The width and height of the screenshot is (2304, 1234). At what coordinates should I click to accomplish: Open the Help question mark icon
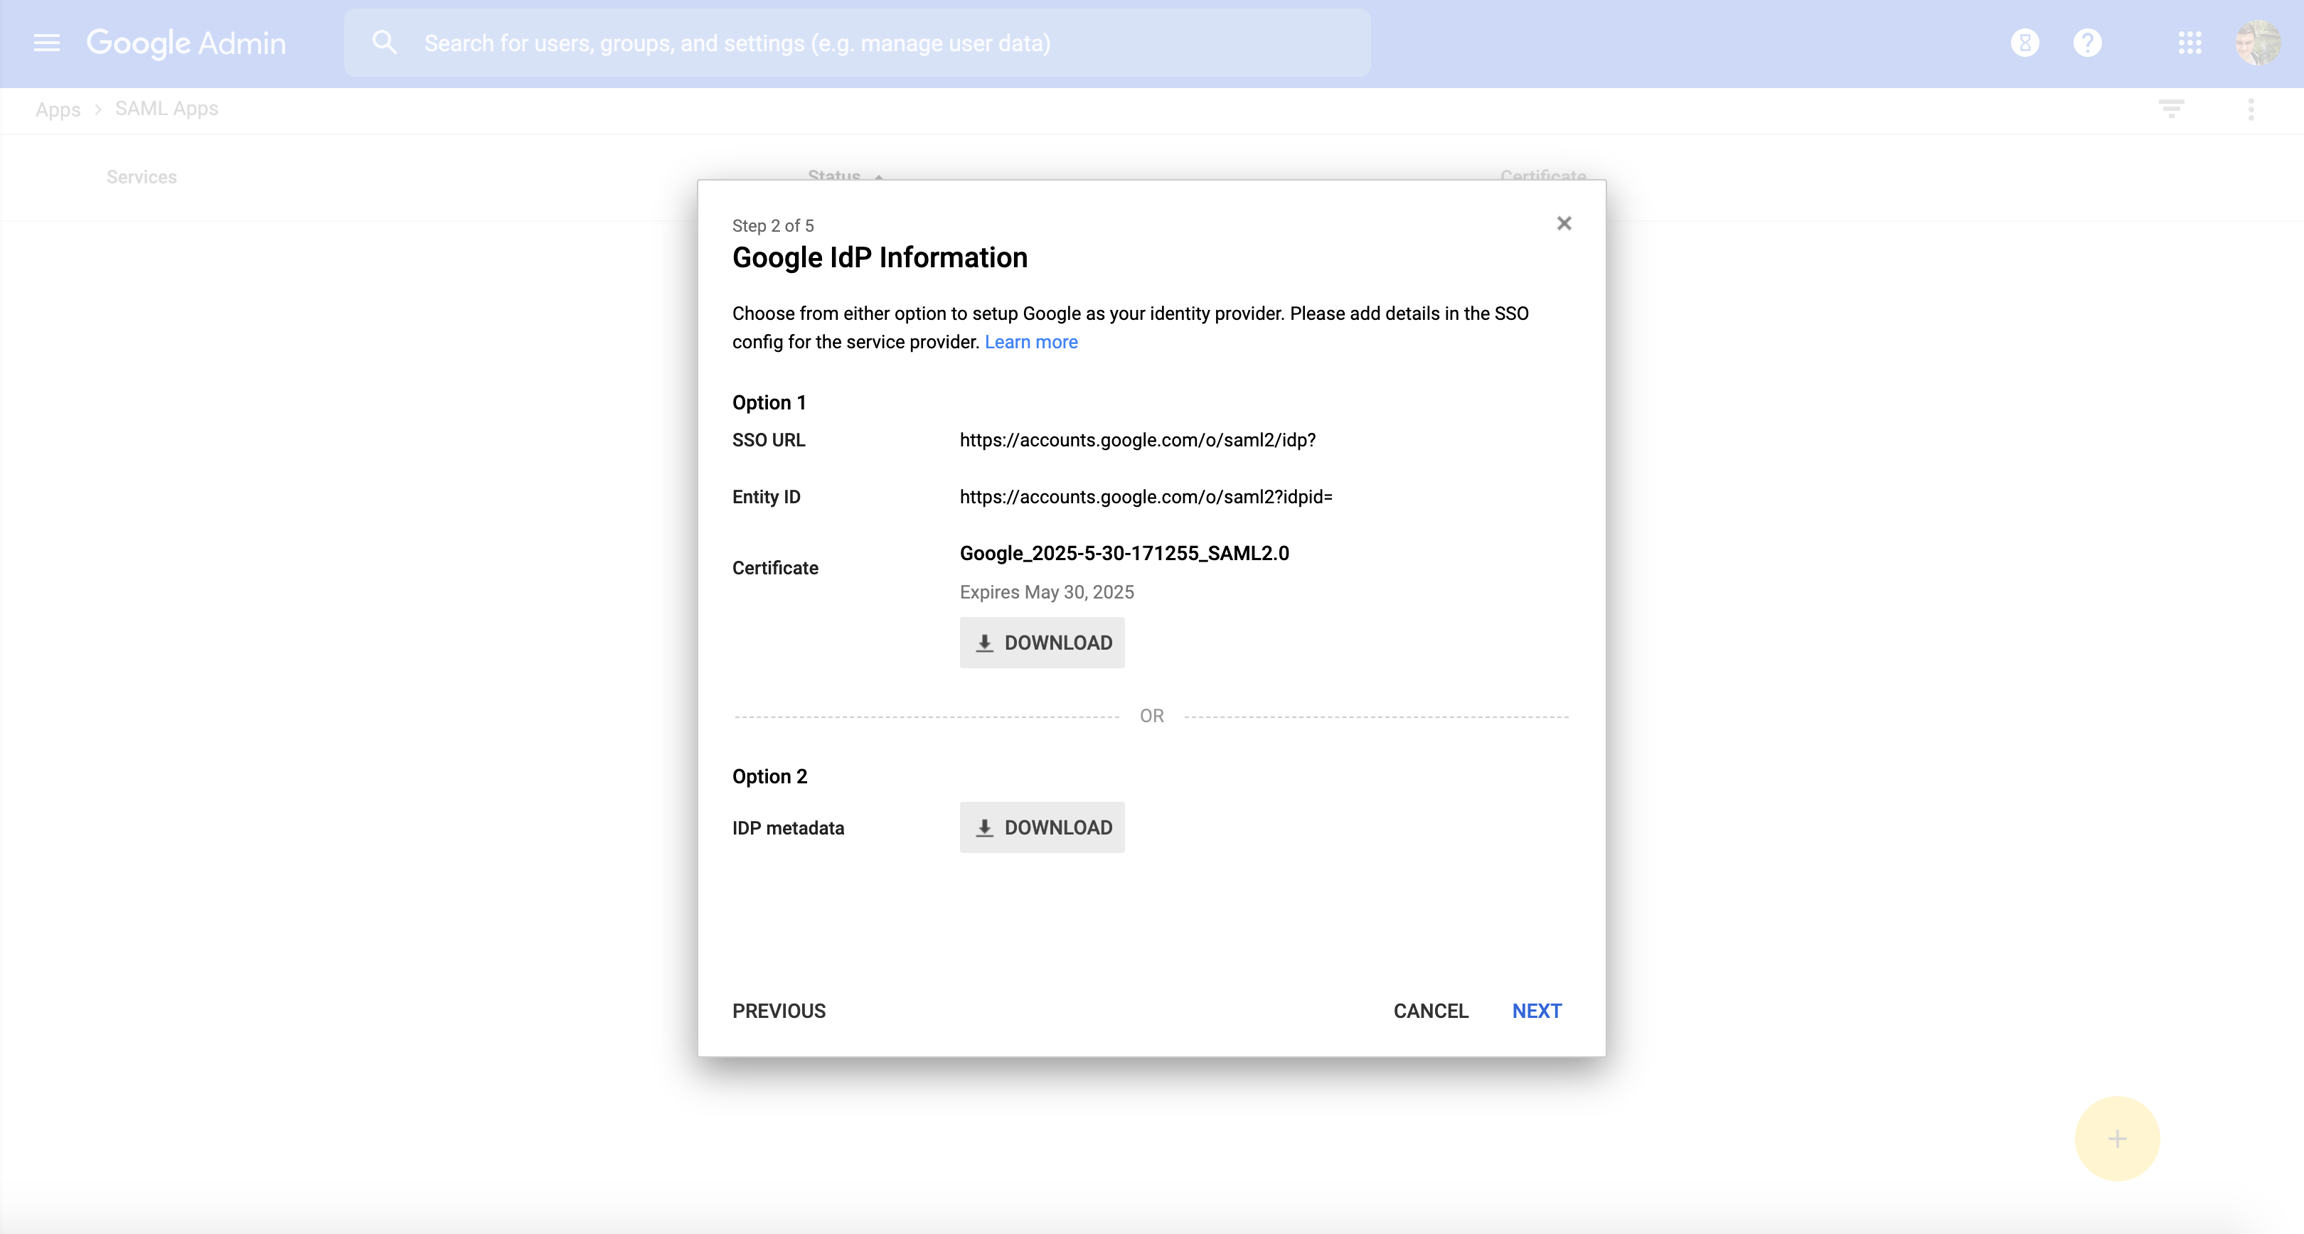coord(2087,43)
